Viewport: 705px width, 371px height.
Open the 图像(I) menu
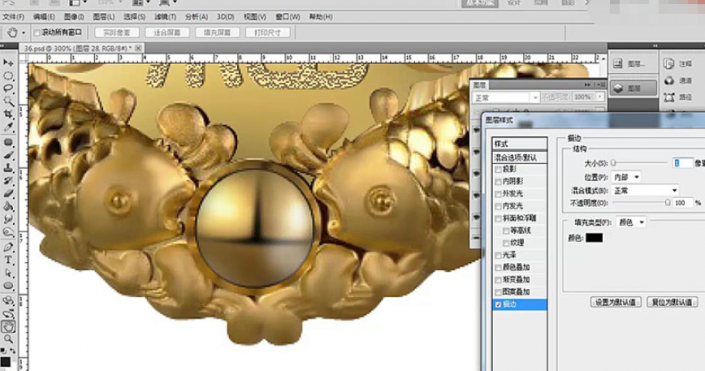tap(74, 17)
